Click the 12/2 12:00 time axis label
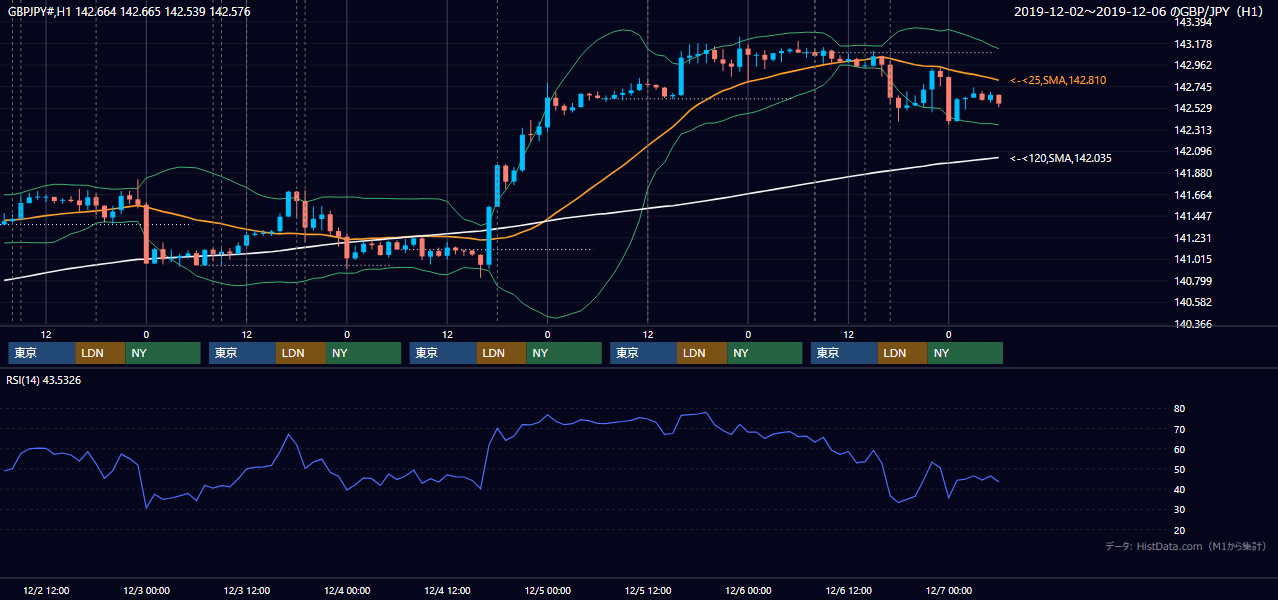1278x600 pixels. 46,591
